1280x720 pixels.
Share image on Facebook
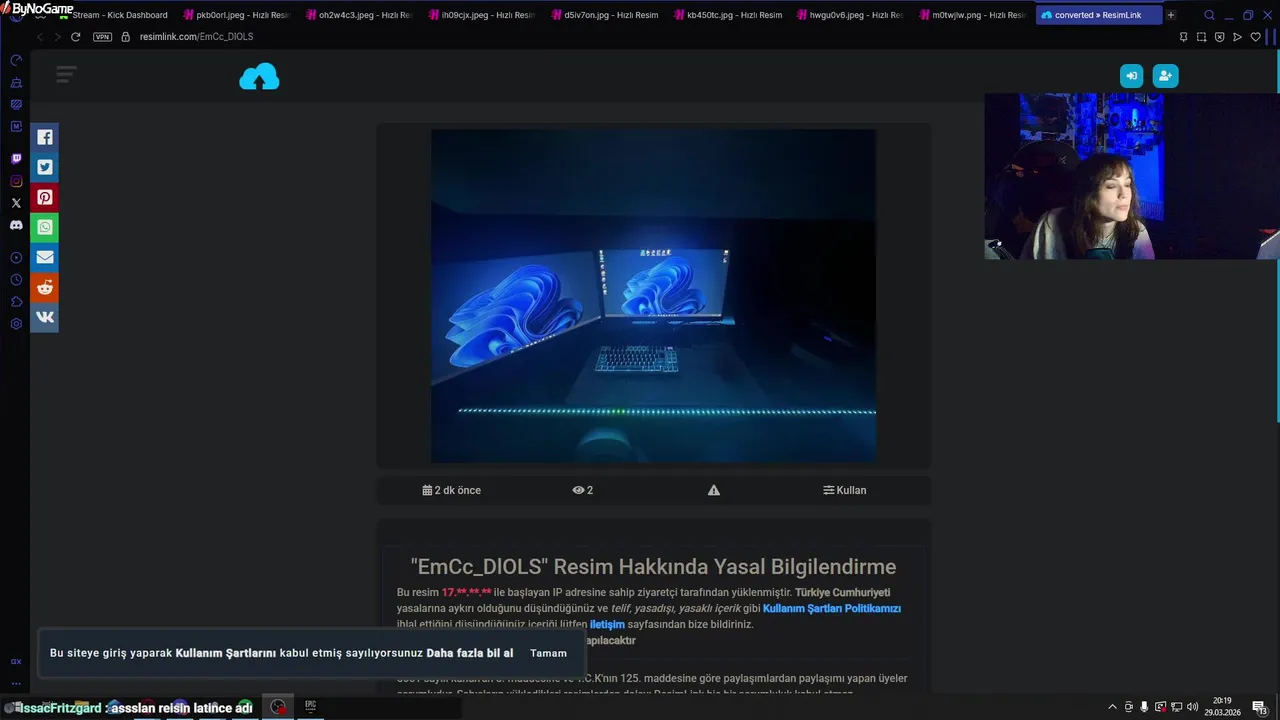[x=45, y=137]
